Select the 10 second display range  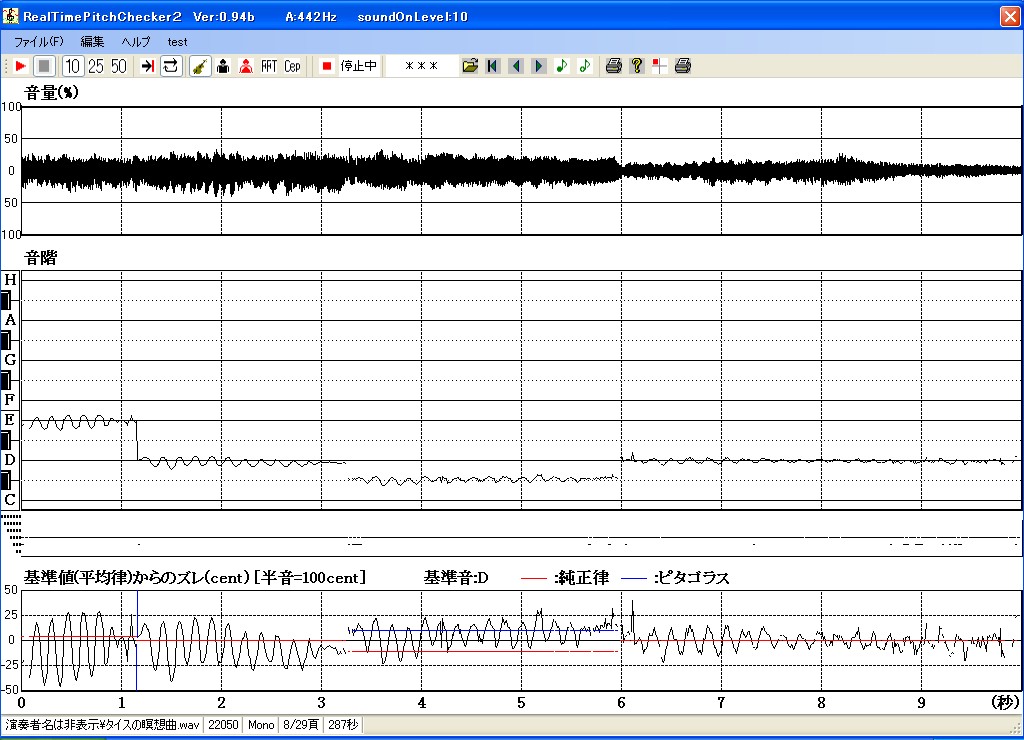point(72,66)
